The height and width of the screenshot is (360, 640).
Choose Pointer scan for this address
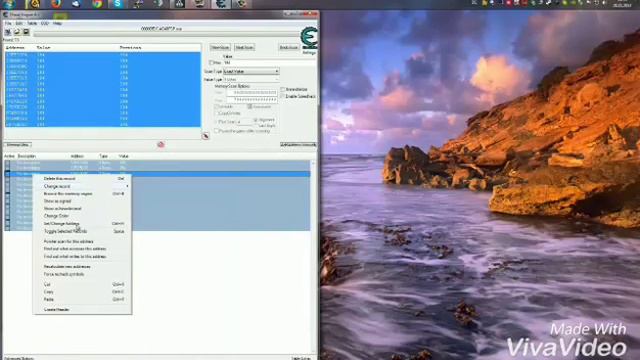tap(82, 241)
